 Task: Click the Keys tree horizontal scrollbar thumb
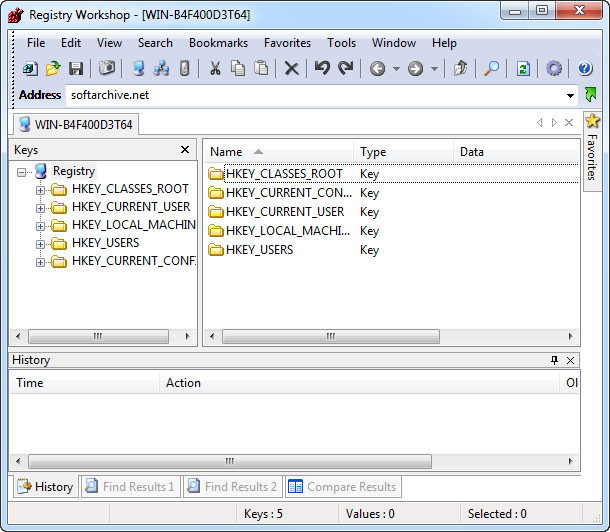[98, 336]
